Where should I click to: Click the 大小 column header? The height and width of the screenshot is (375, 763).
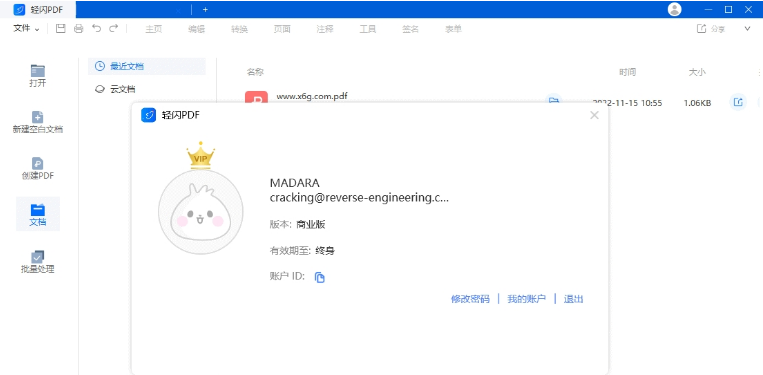[696, 72]
